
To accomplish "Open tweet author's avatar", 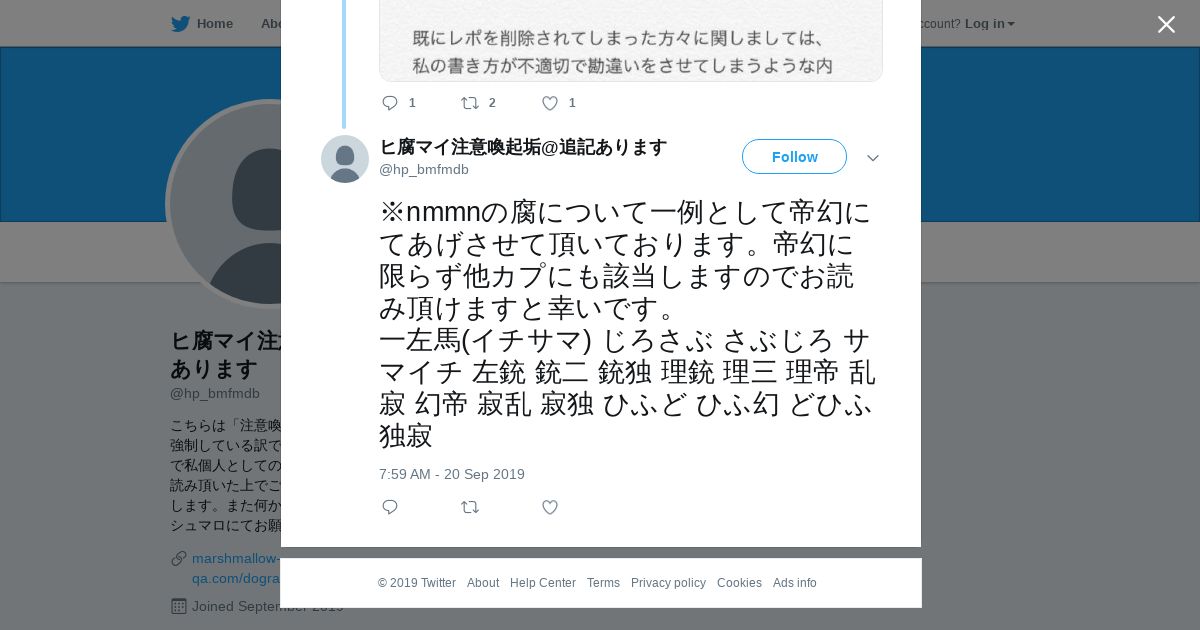I will coord(345,159).
